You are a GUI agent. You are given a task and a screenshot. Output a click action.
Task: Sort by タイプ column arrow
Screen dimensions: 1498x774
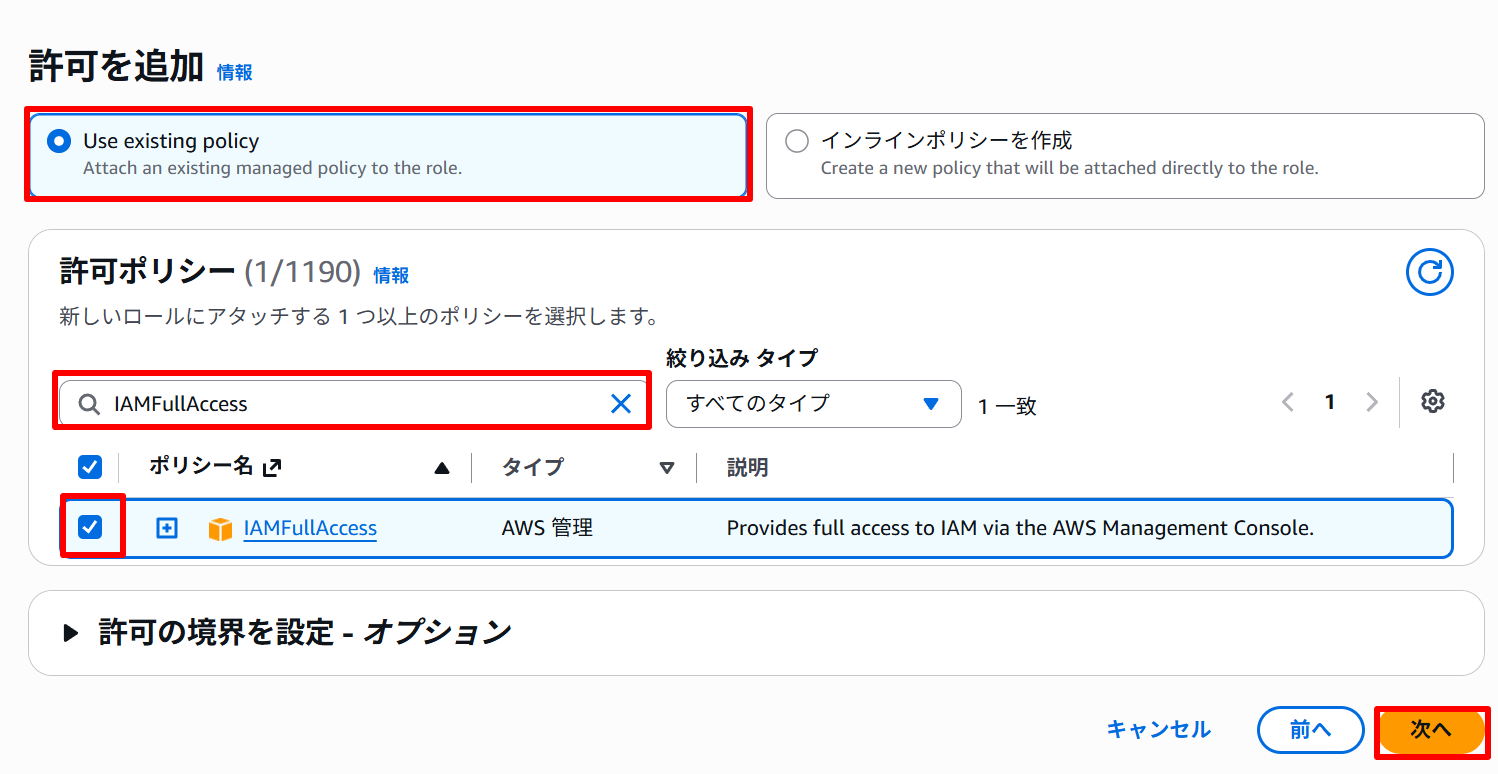pyautogui.click(x=667, y=467)
